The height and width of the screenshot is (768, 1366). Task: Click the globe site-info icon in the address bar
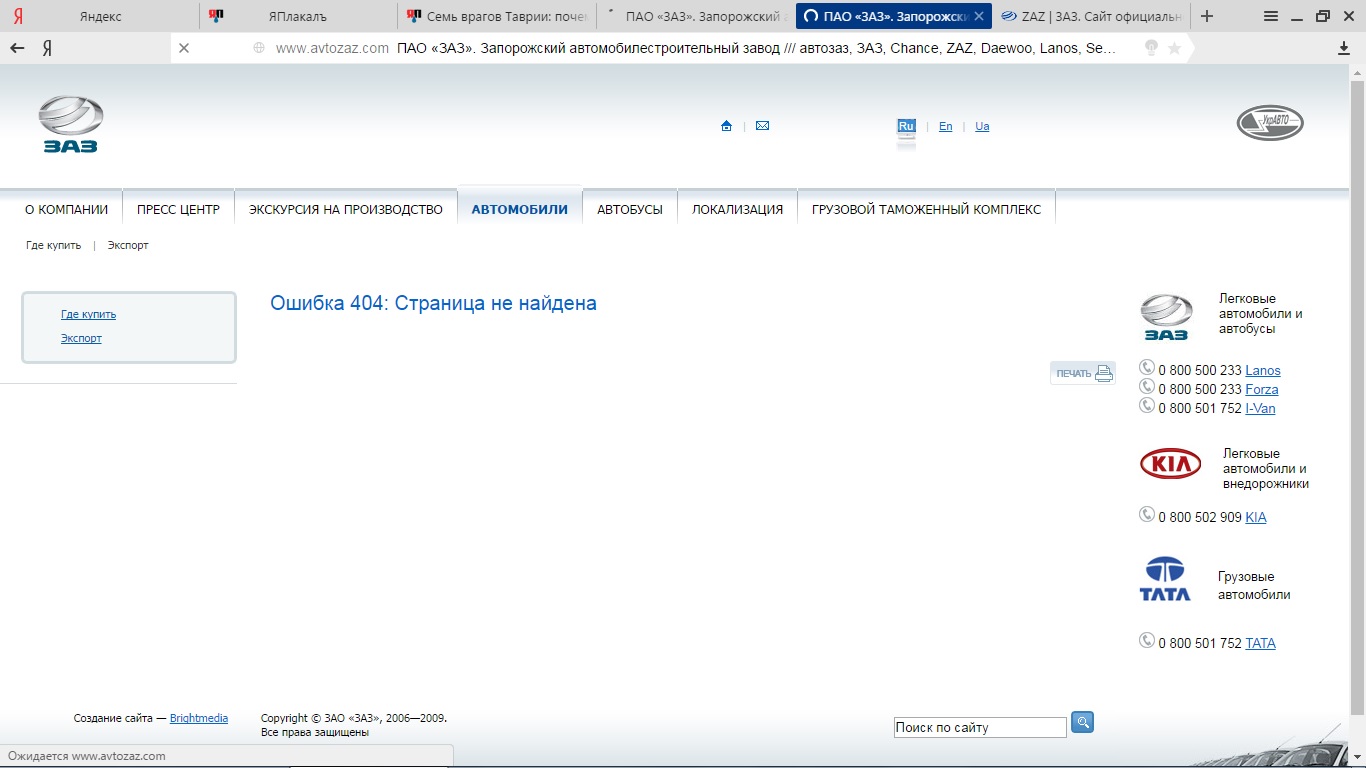point(259,48)
